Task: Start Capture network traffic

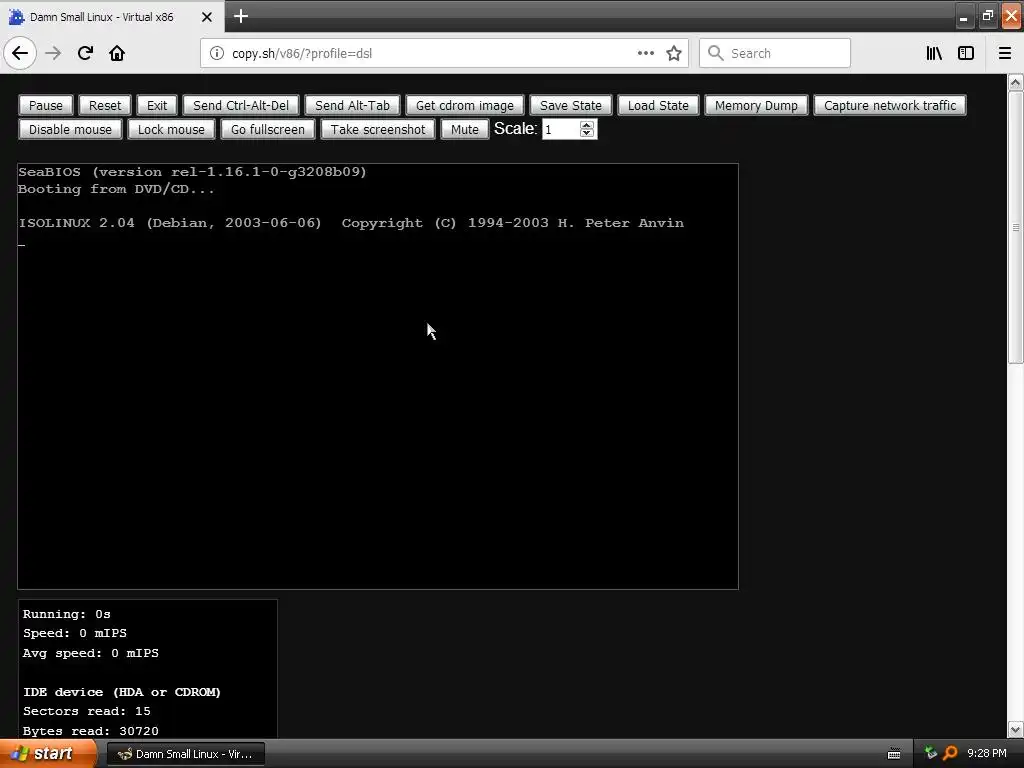Action: 890,105
